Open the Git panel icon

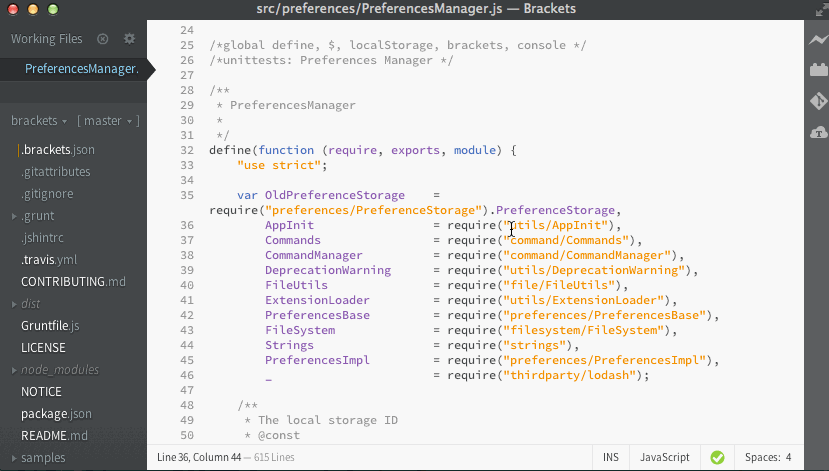point(817,101)
